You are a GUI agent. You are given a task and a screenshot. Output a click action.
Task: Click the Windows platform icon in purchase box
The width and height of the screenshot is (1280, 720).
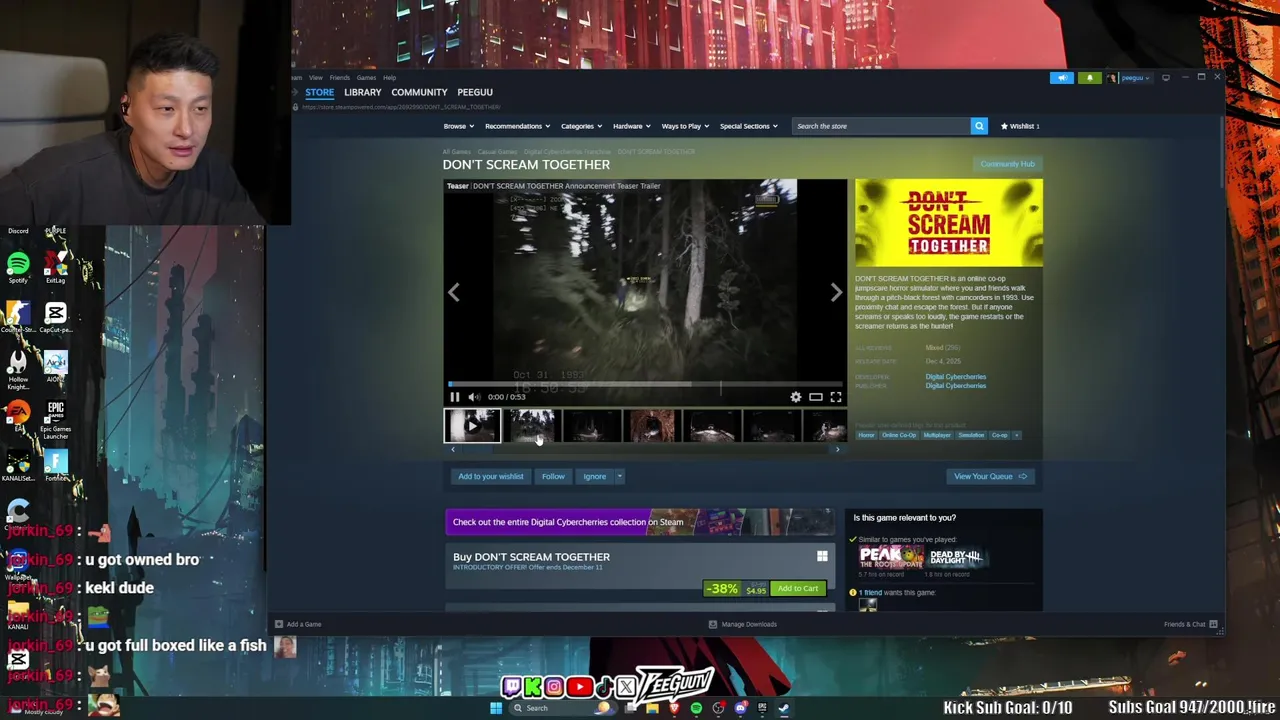(822, 557)
